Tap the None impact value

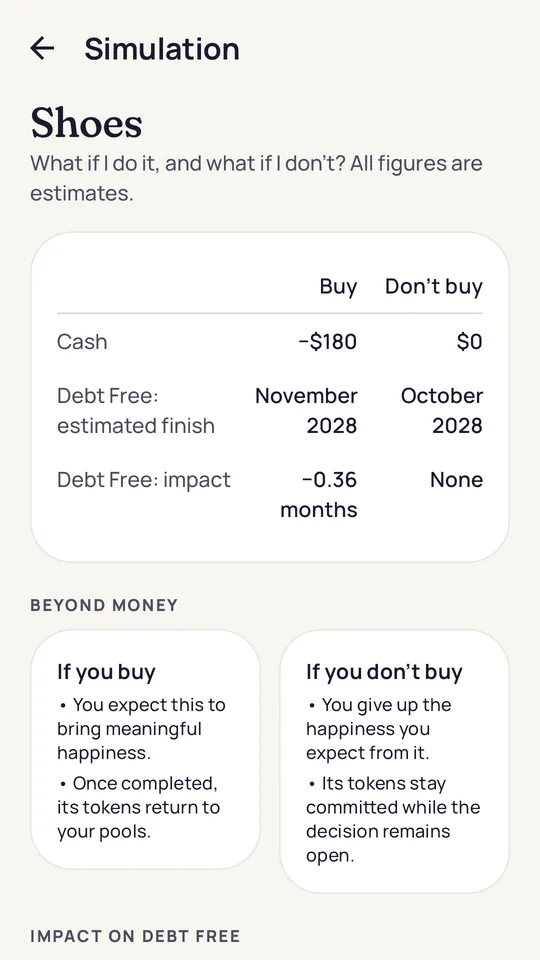click(456, 479)
